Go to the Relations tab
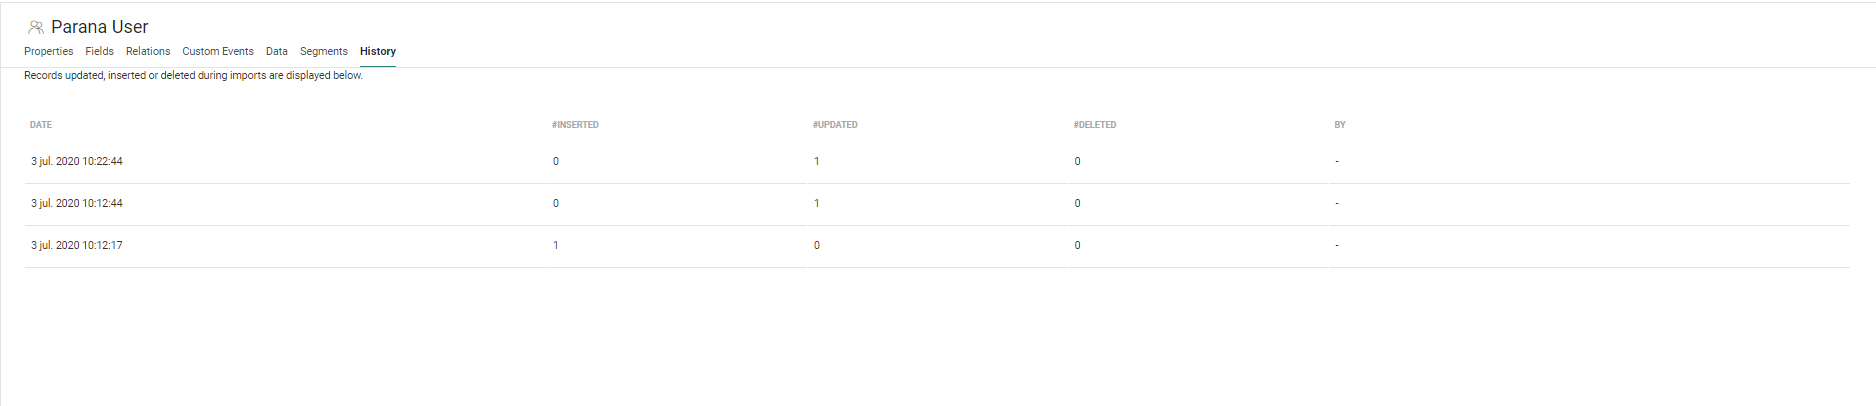This screenshot has width=1876, height=406. click(148, 51)
